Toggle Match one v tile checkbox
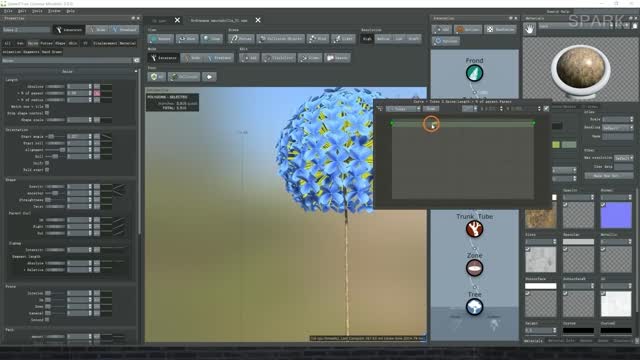This screenshot has width=640, height=360. (47, 107)
